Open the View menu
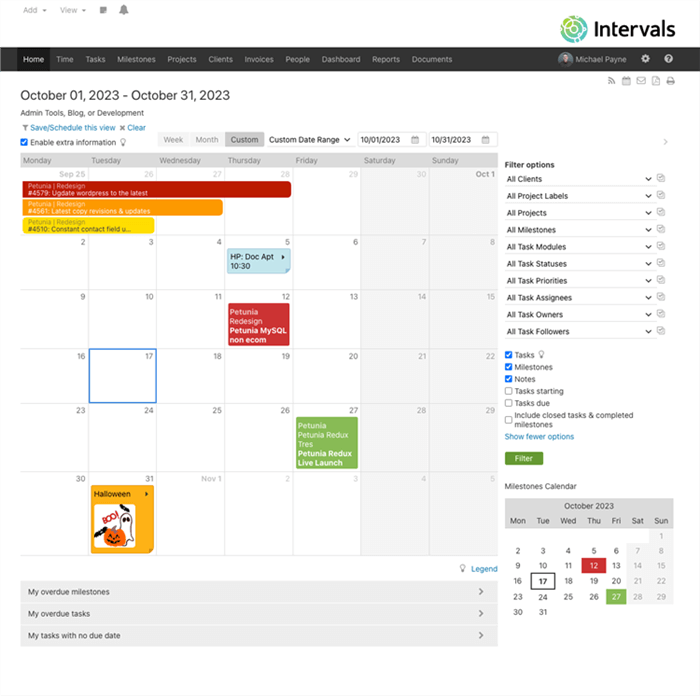The width and height of the screenshot is (700, 696). click(73, 10)
